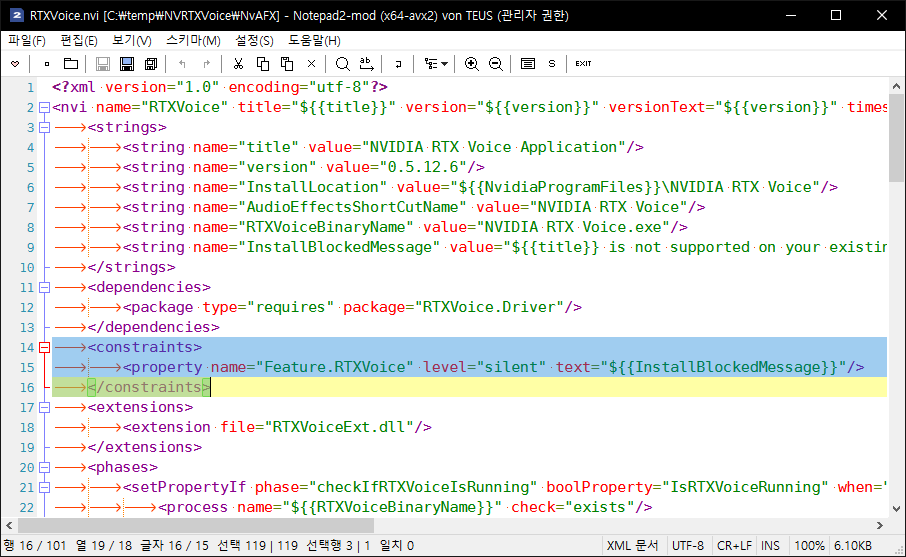The image size is (906, 557).
Task: Click UTF-8 encoding in status bar
Action: tap(688, 546)
